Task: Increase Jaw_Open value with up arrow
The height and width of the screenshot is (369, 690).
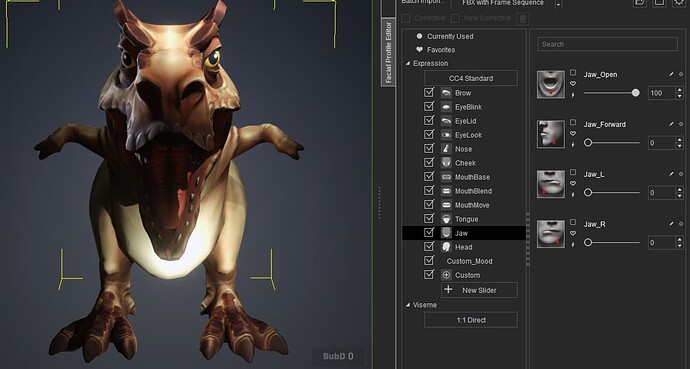Action: (679, 90)
